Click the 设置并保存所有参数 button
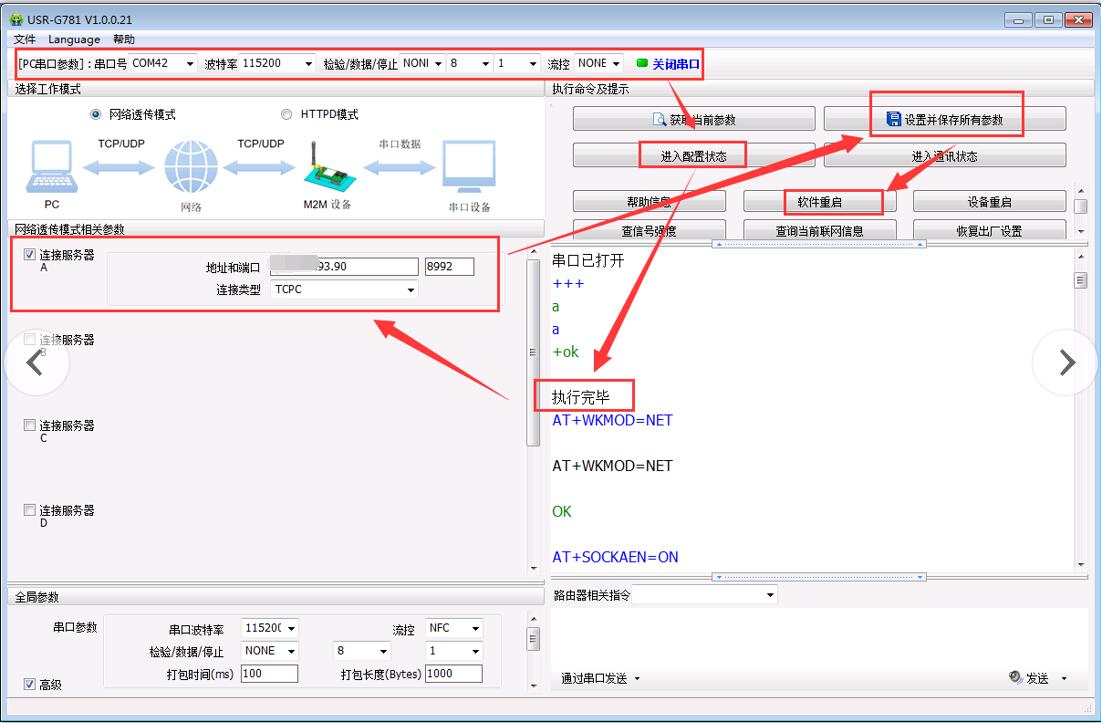The height and width of the screenshot is (723, 1101). pyautogui.click(x=945, y=120)
